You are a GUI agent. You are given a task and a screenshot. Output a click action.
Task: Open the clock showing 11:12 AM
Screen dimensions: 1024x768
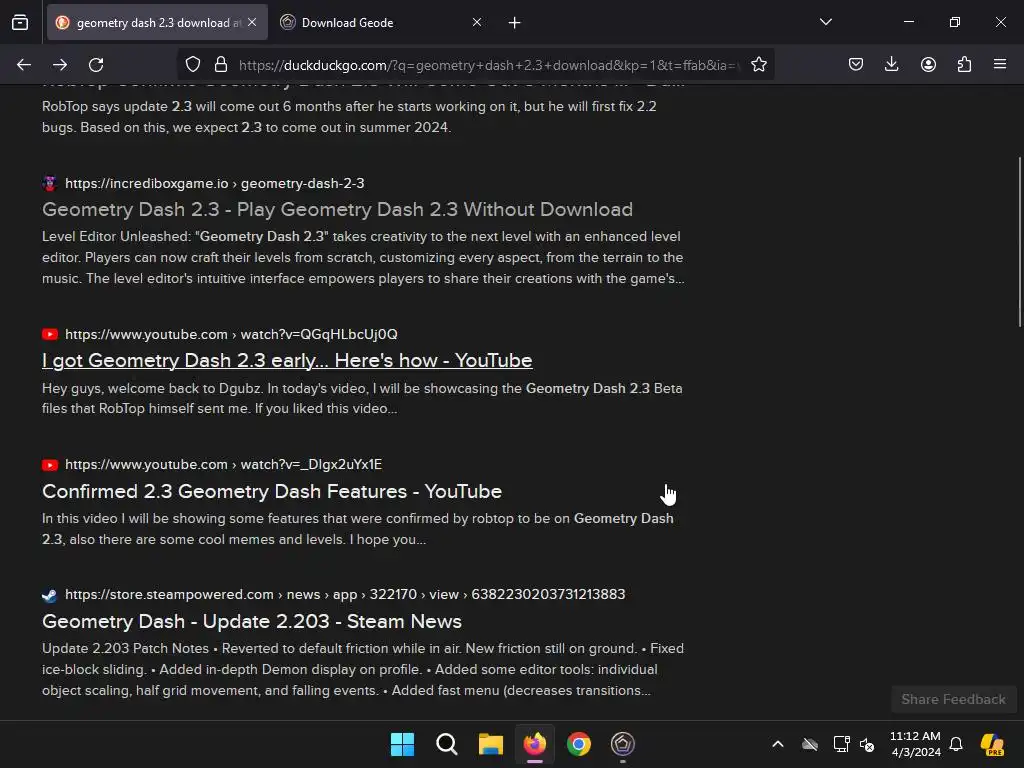coord(916,744)
